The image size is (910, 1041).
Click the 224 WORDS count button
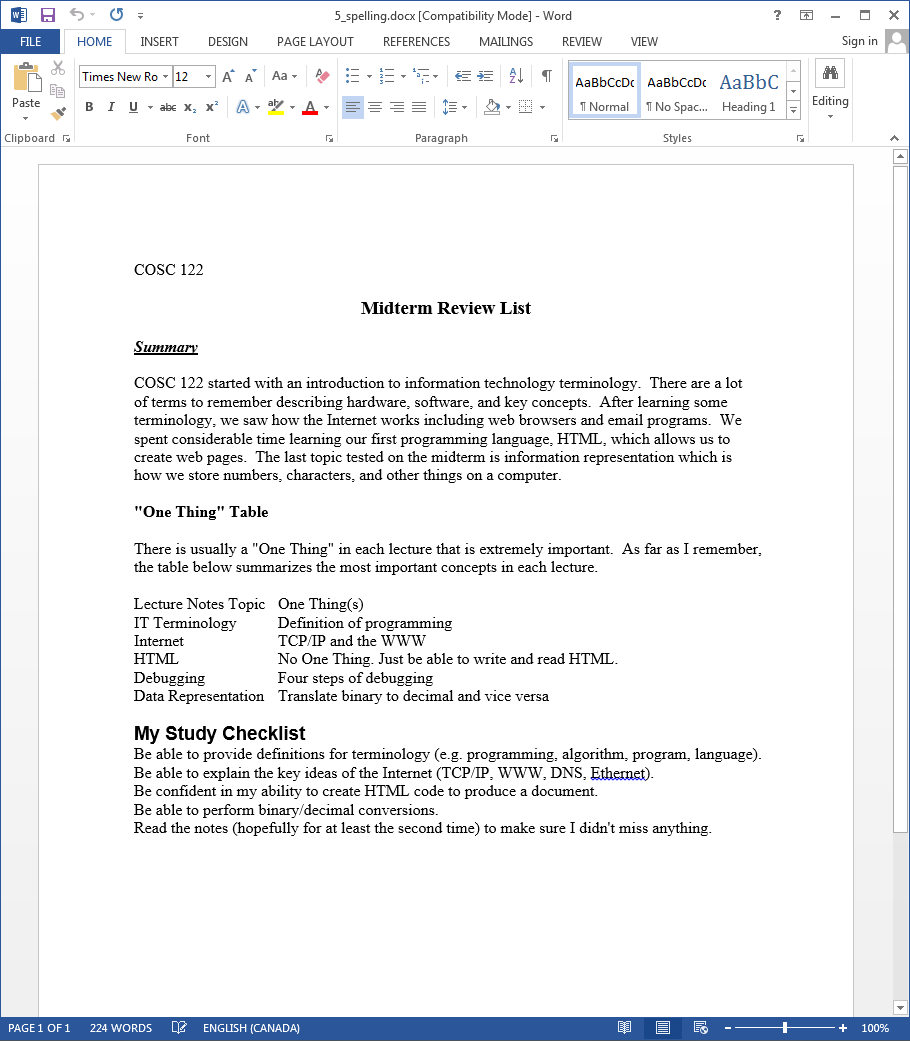121,1028
